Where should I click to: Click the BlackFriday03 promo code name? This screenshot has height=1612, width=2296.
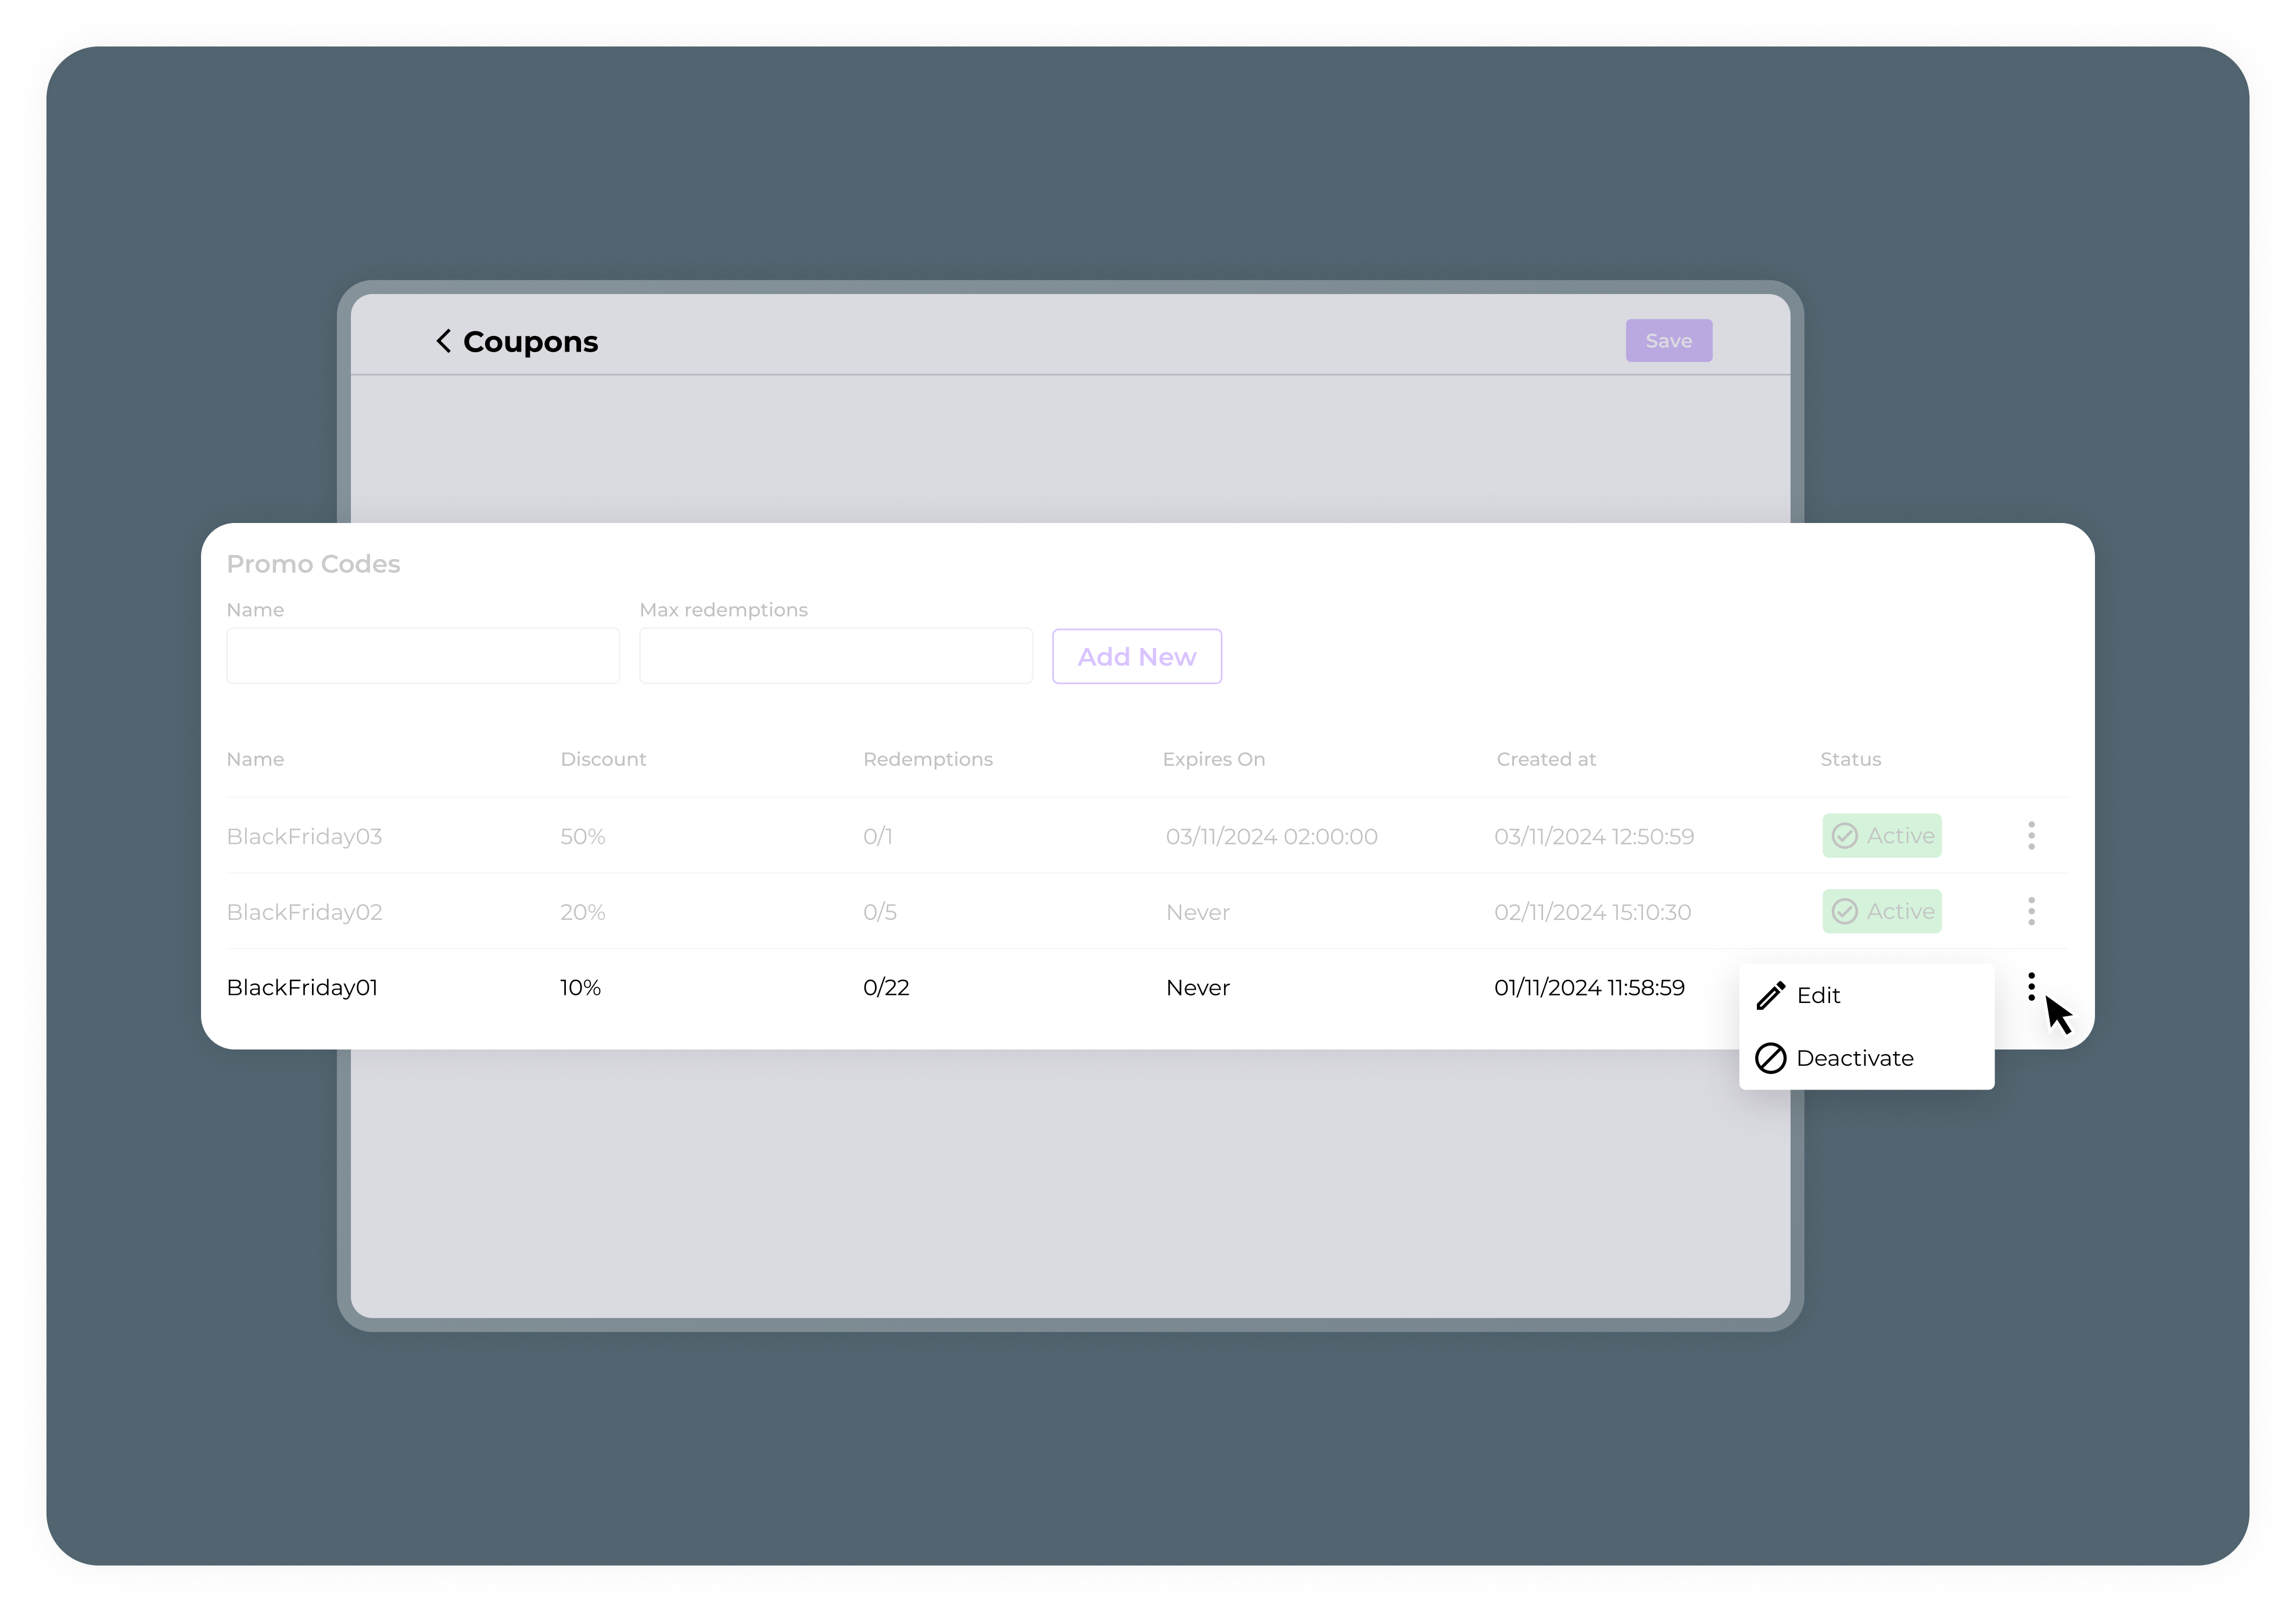point(304,837)
